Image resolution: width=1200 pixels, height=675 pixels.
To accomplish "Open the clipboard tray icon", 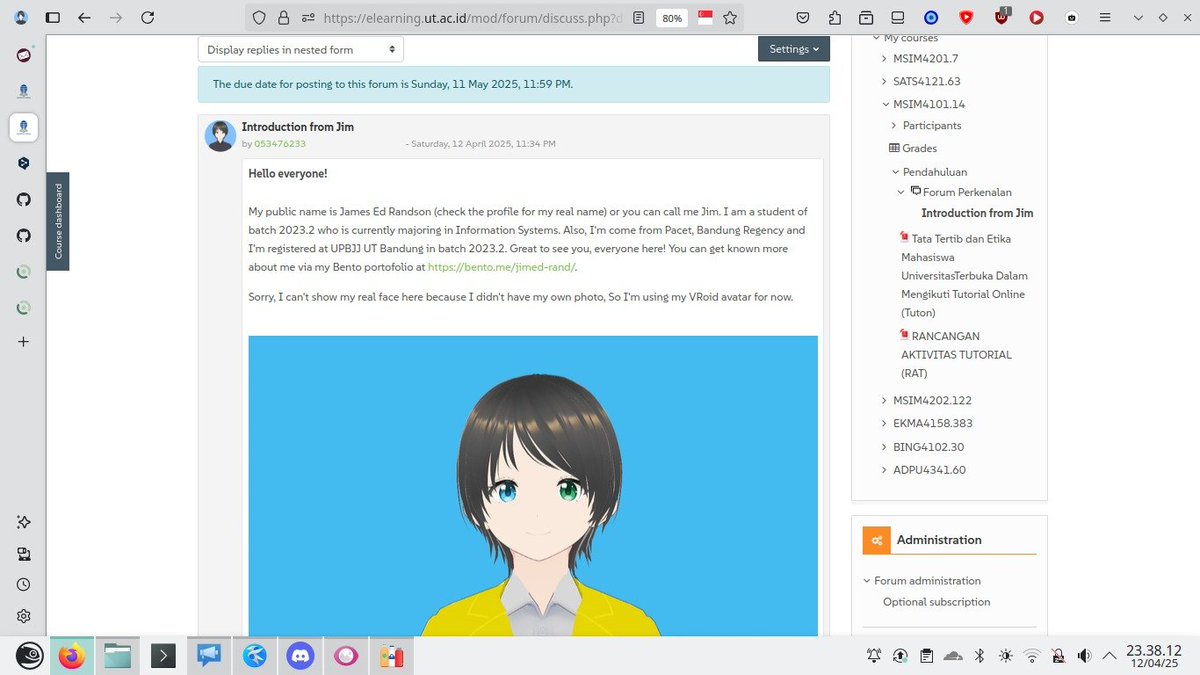I will click(x=927, y=656).
